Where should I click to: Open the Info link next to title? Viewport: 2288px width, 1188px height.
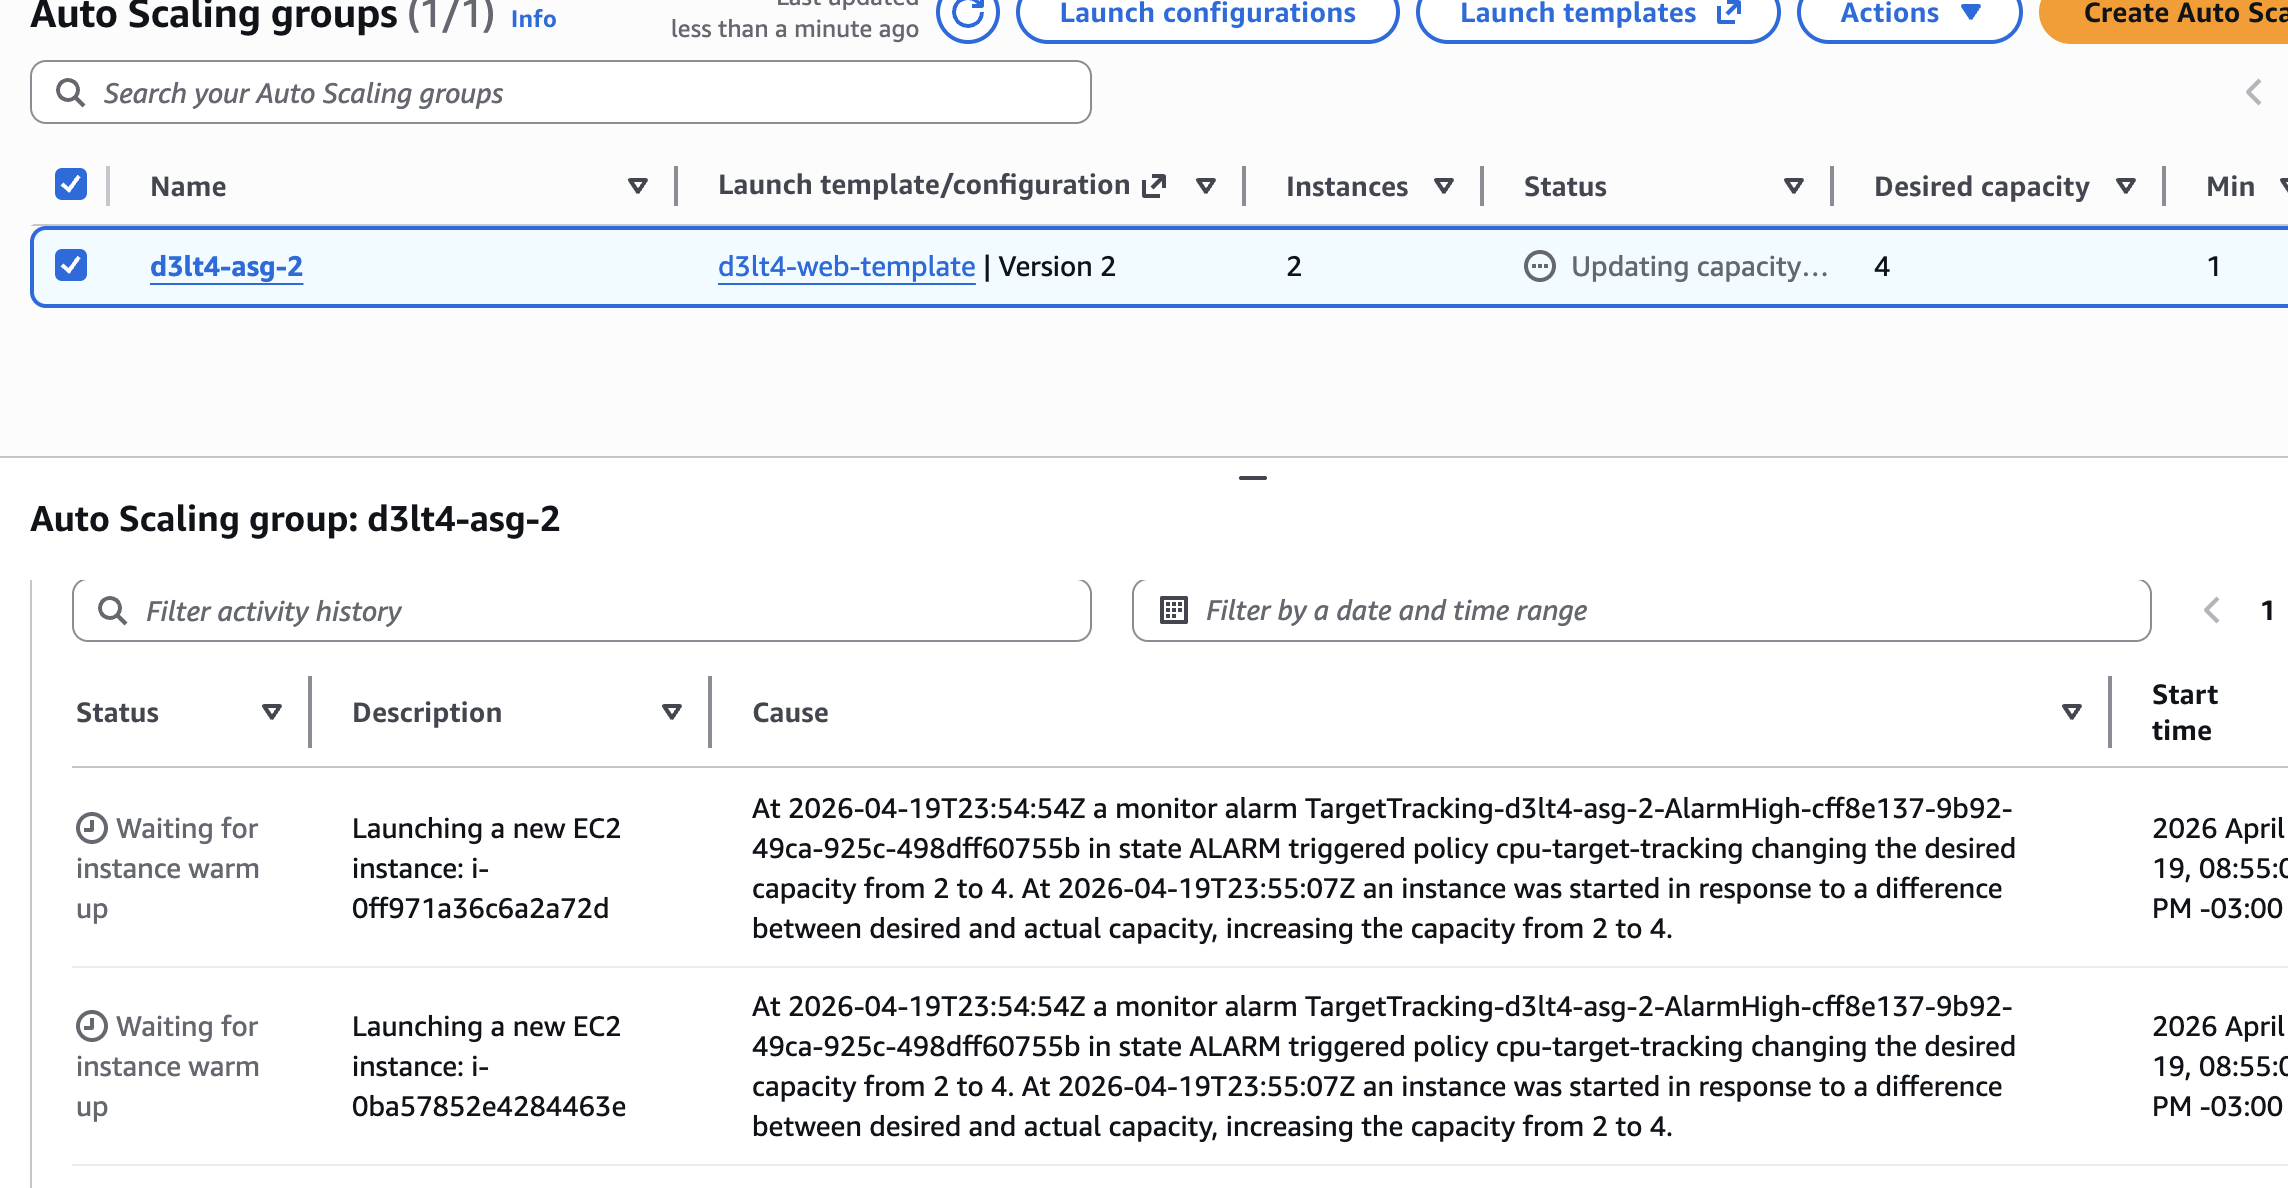pos(533,18)
